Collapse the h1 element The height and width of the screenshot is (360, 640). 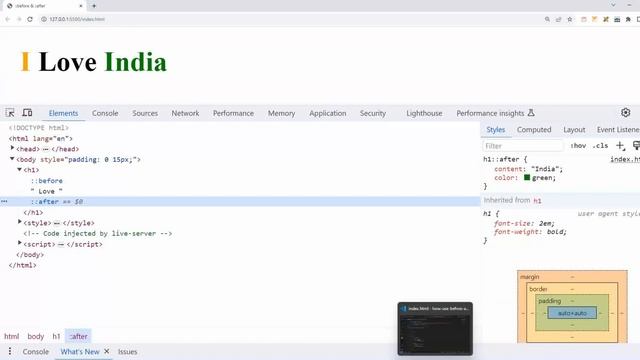[20, 170]
